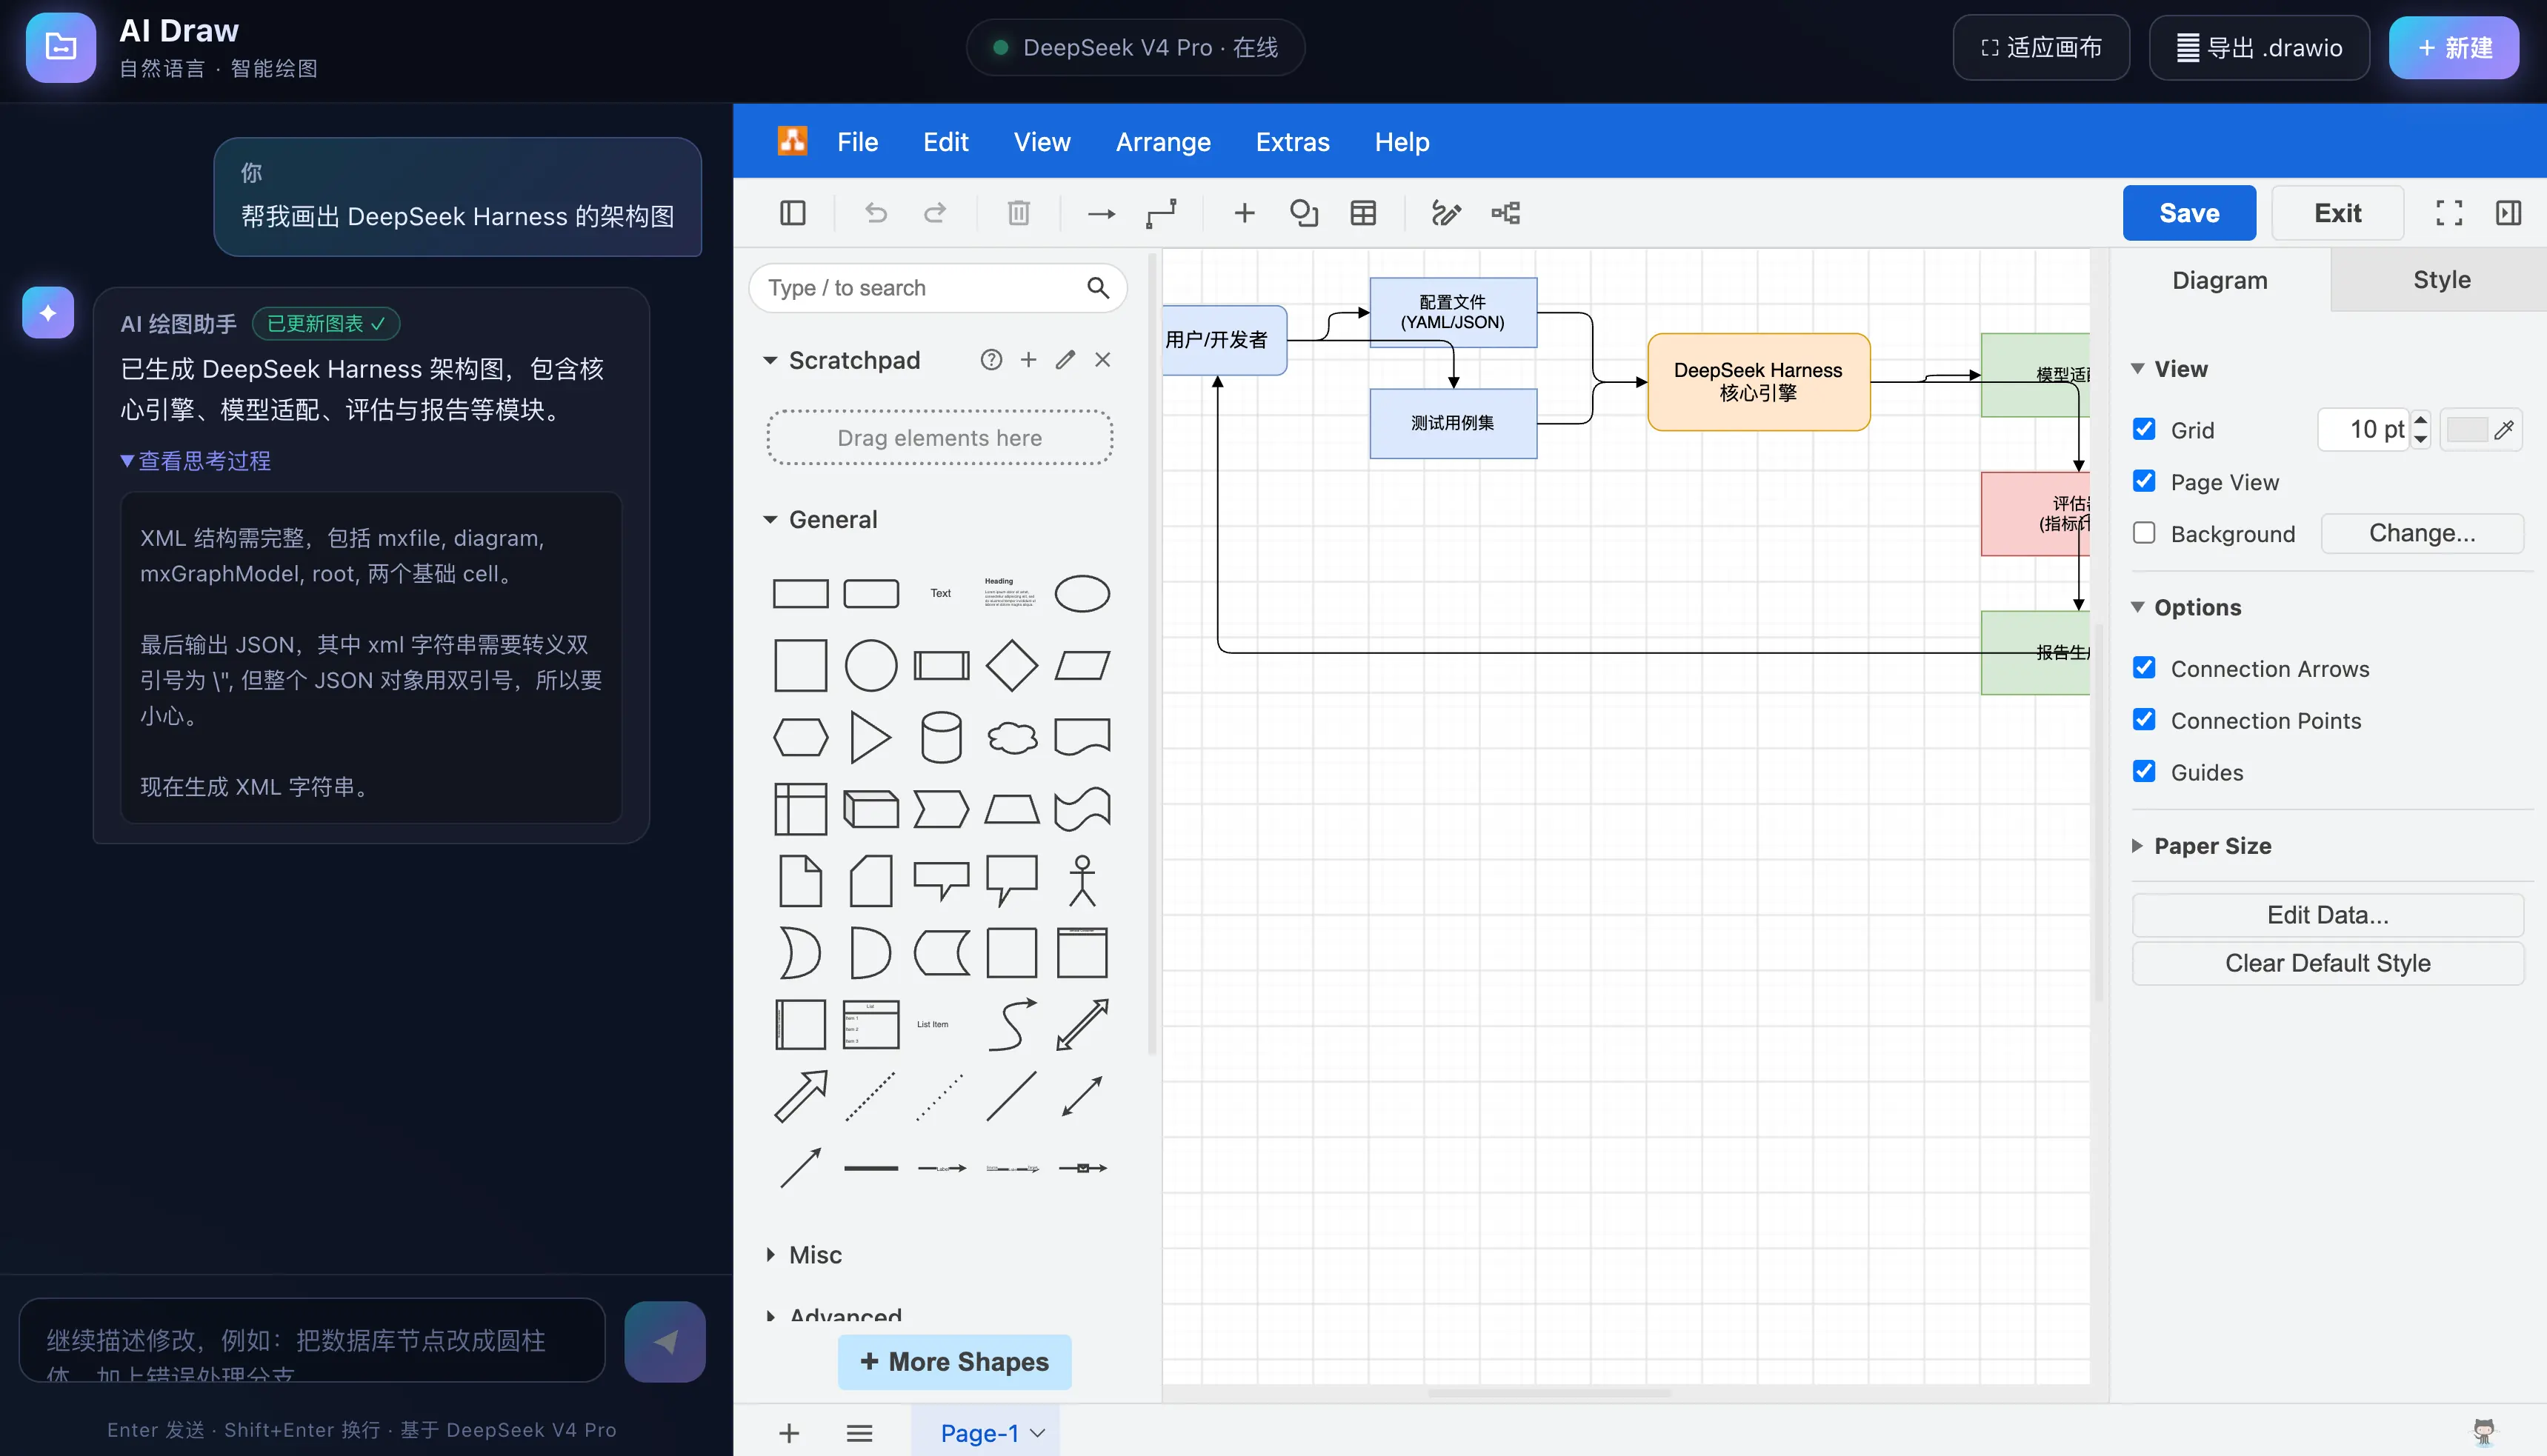Open the connection arrow style tool
The image size is (2547, 1456).
(x=1101, y=214)
